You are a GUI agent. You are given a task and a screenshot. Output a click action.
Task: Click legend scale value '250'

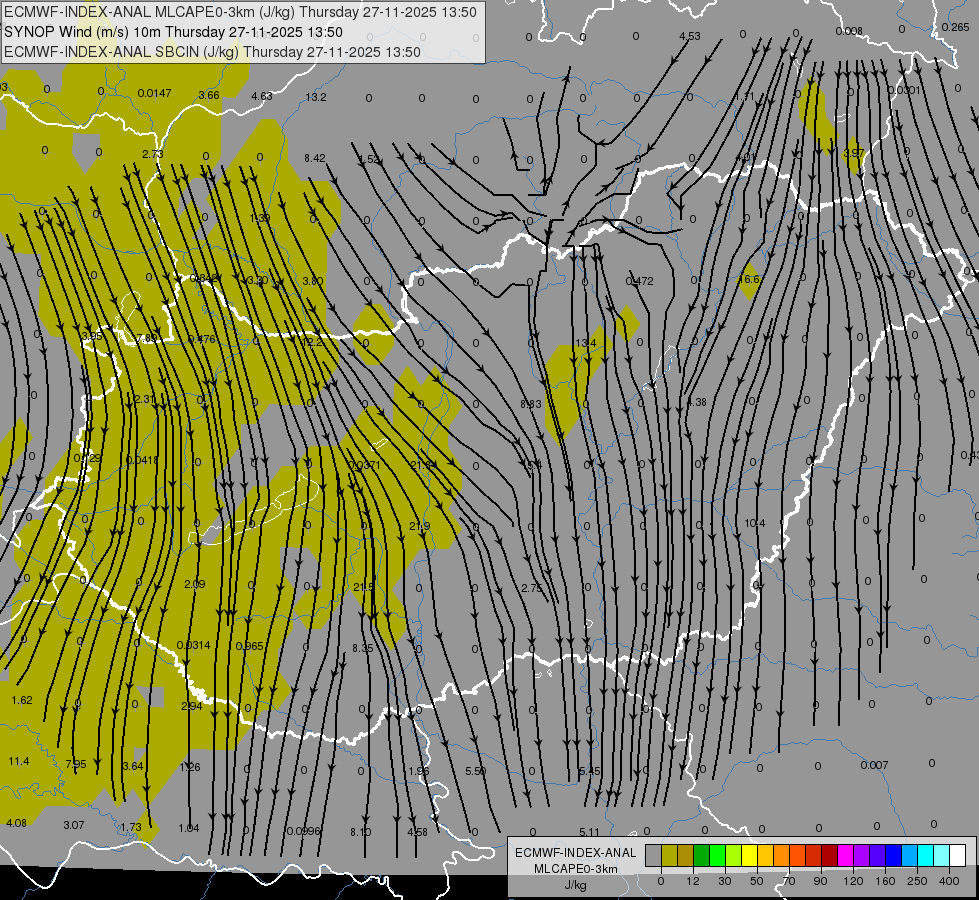(x=917, y=881)
